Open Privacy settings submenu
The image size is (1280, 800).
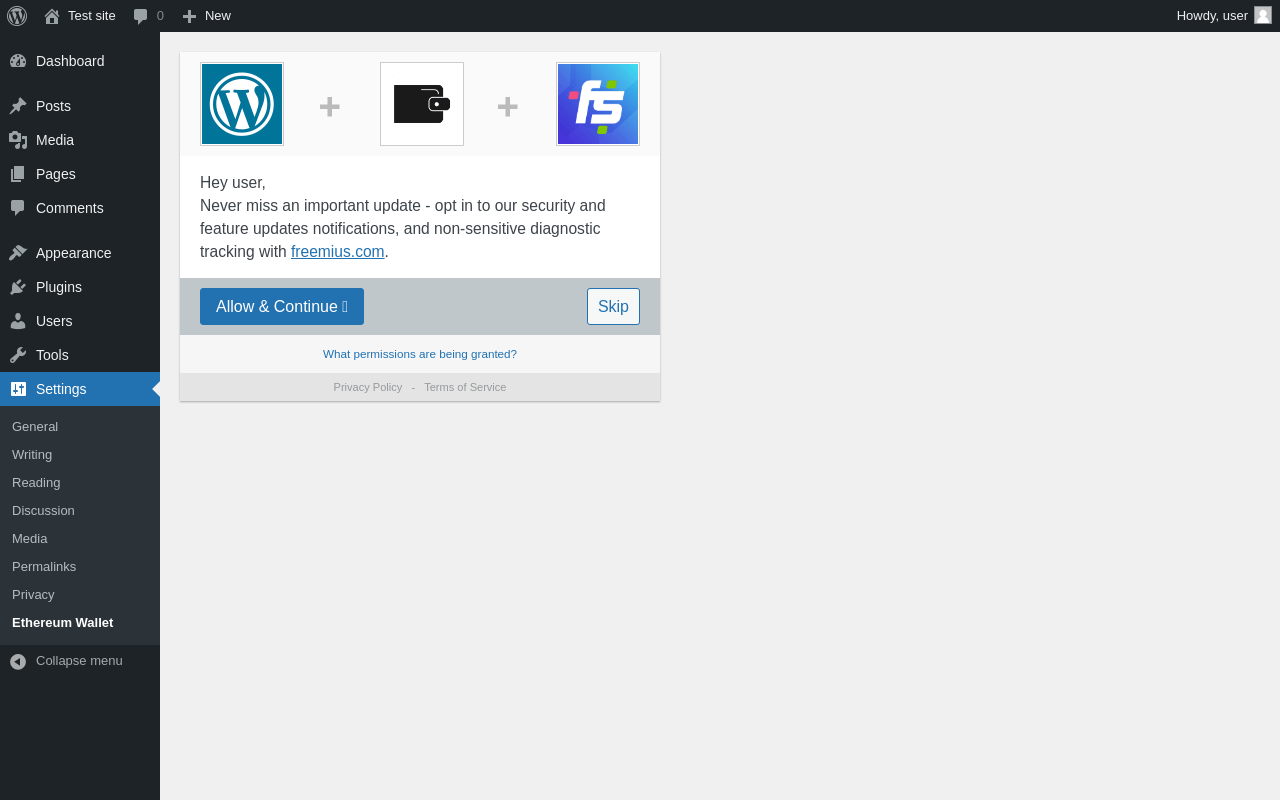[x=80, y=595]
